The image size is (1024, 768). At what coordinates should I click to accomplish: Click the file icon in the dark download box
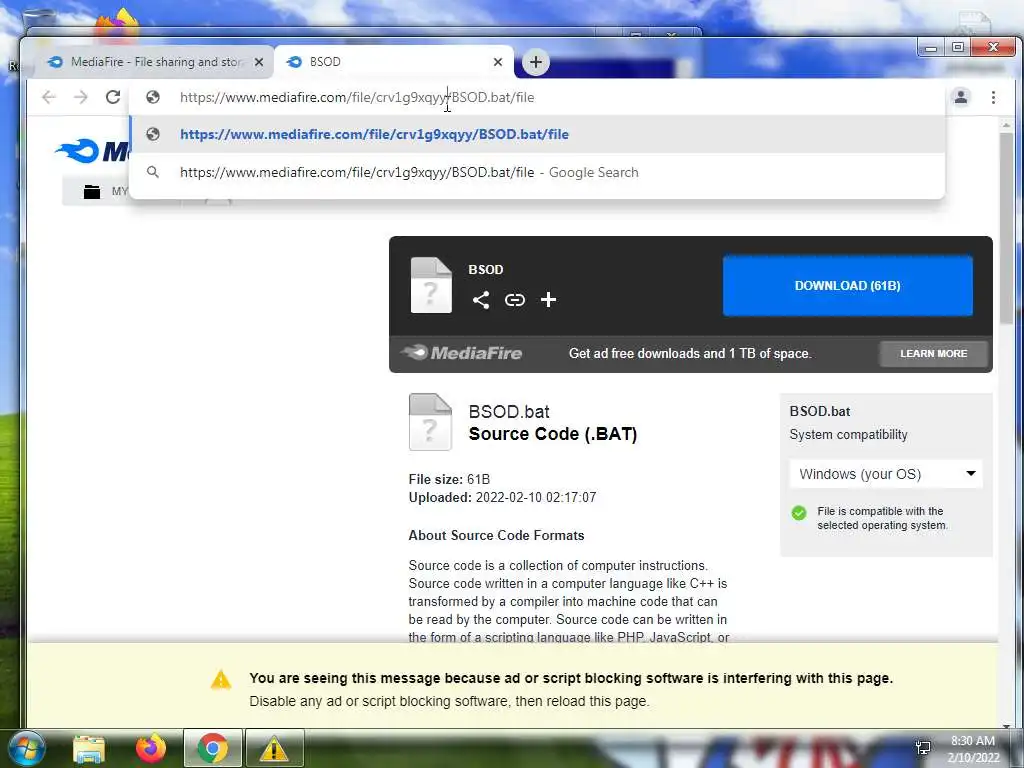click(x=431, y=285)
